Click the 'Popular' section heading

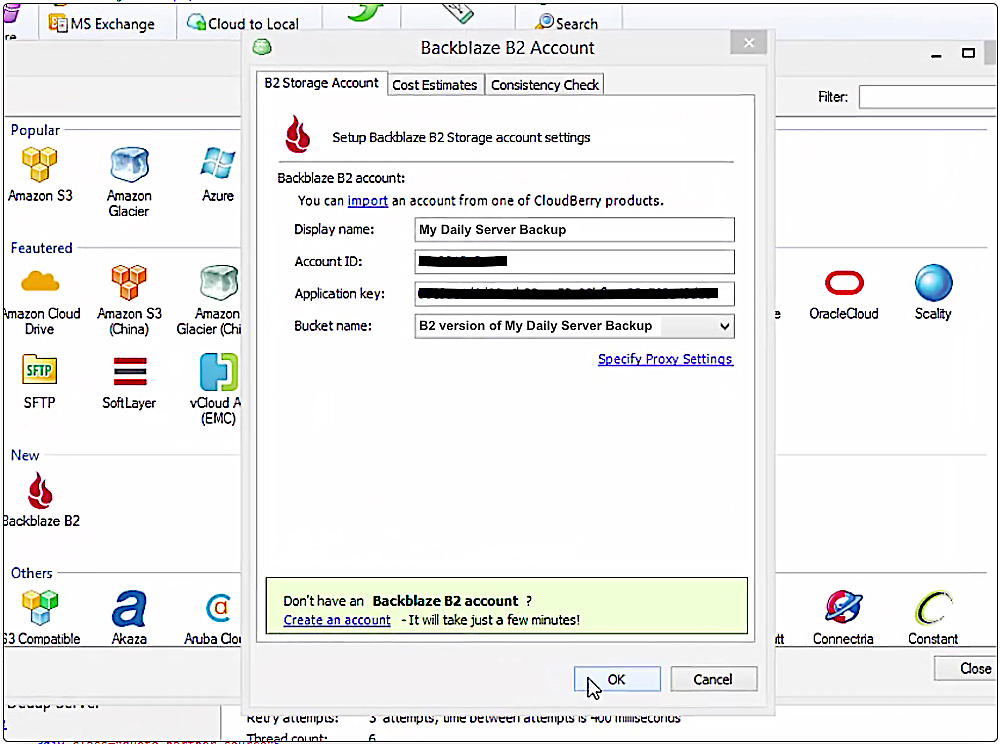[35, 130]
